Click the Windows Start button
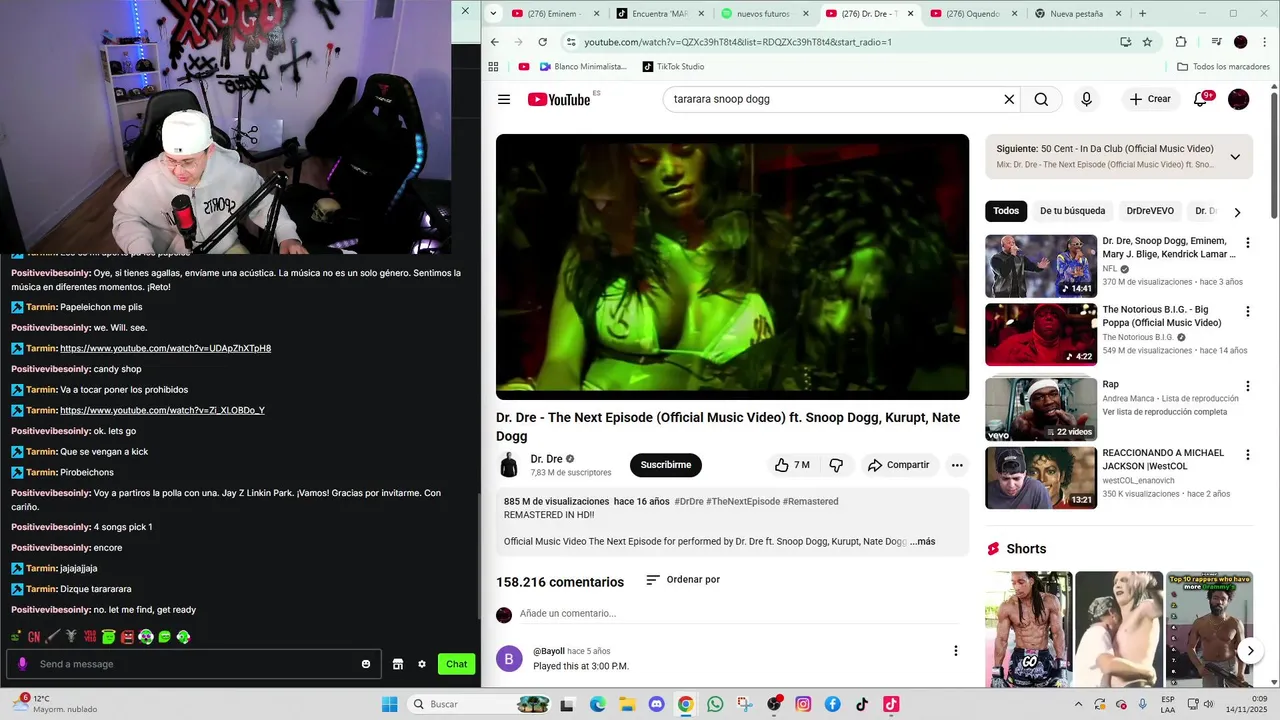Screen dimensions: 1280x720 click(390, 704)
